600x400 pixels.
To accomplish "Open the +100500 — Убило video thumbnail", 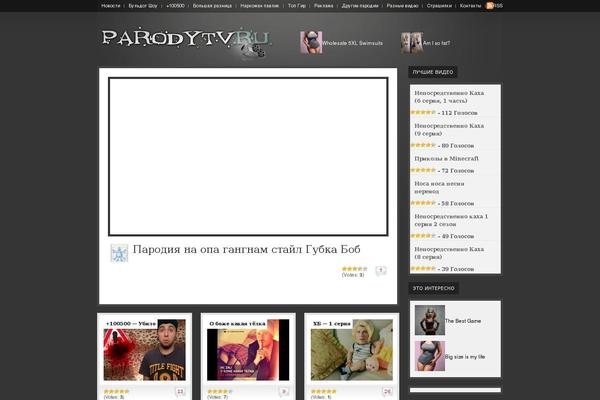I will click(145, 350).
